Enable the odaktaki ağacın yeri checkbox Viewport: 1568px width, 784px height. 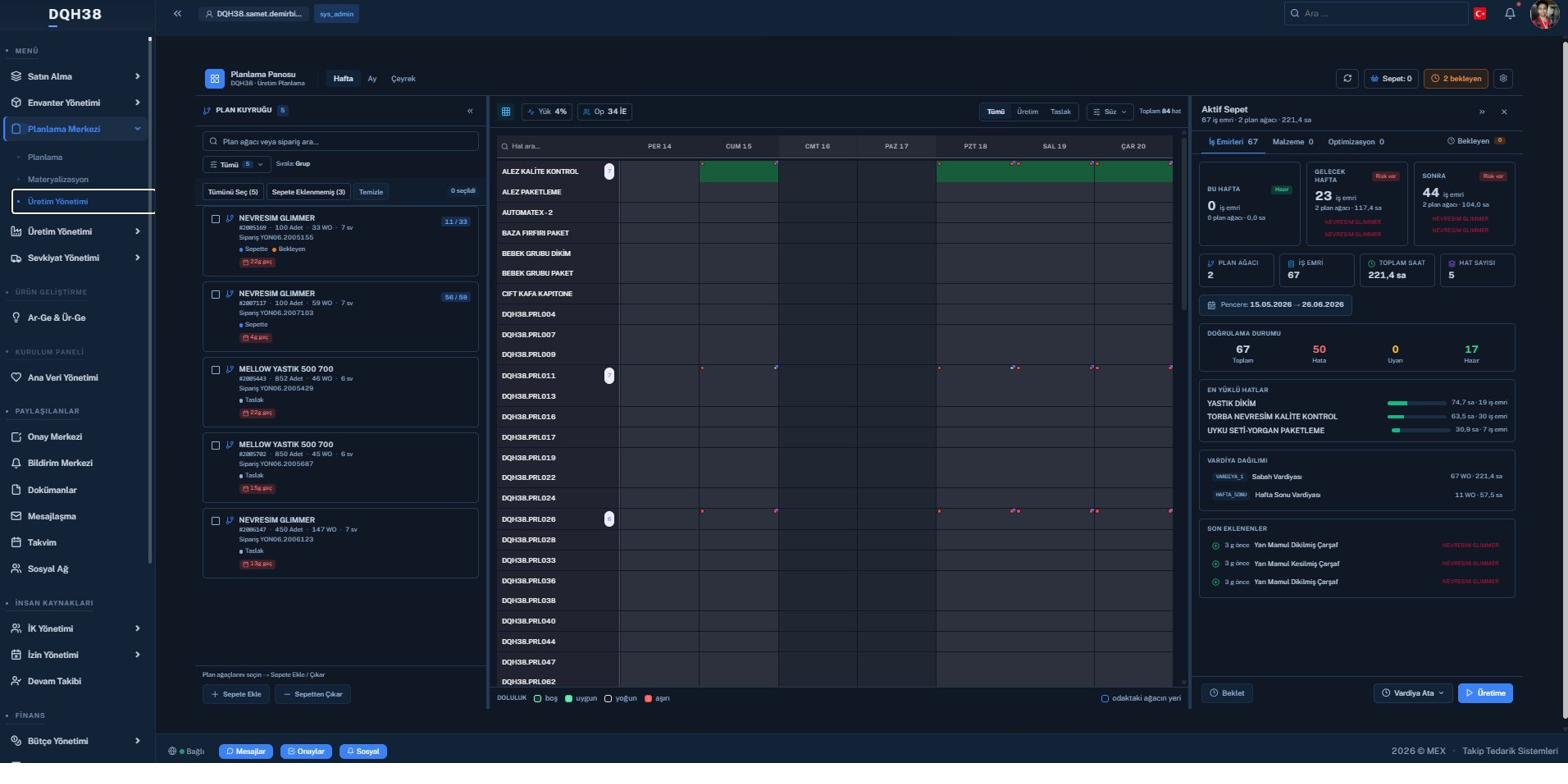tap(1105, 698)
